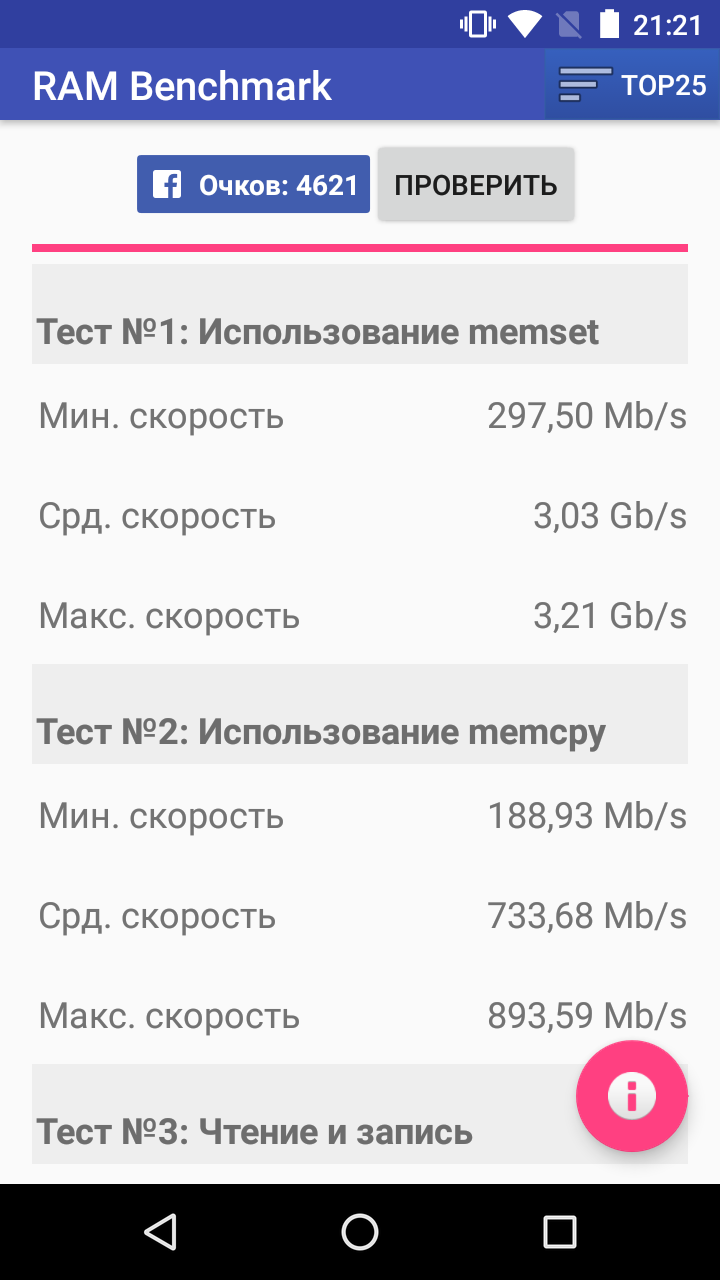The height and width of the screenshot is (1280, 720).
Task: Click the Facebook logo in score badge
Action: pyautogui.click(x=166, y=185)
